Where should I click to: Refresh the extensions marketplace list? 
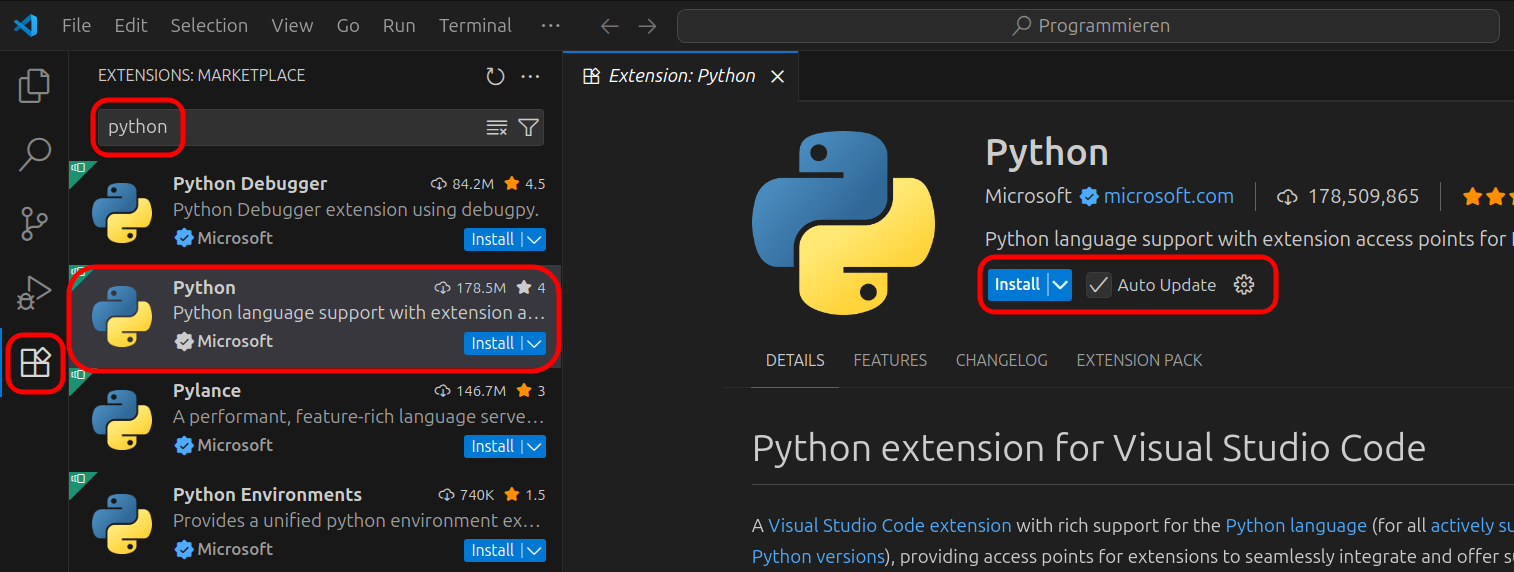[x=495, y=76]
